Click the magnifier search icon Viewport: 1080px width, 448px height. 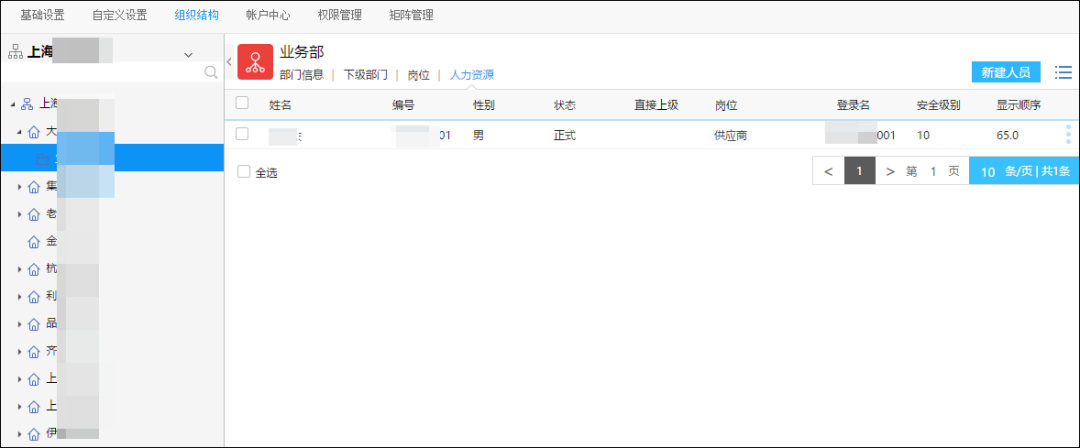pyautogui.click(x=211, y=72)
